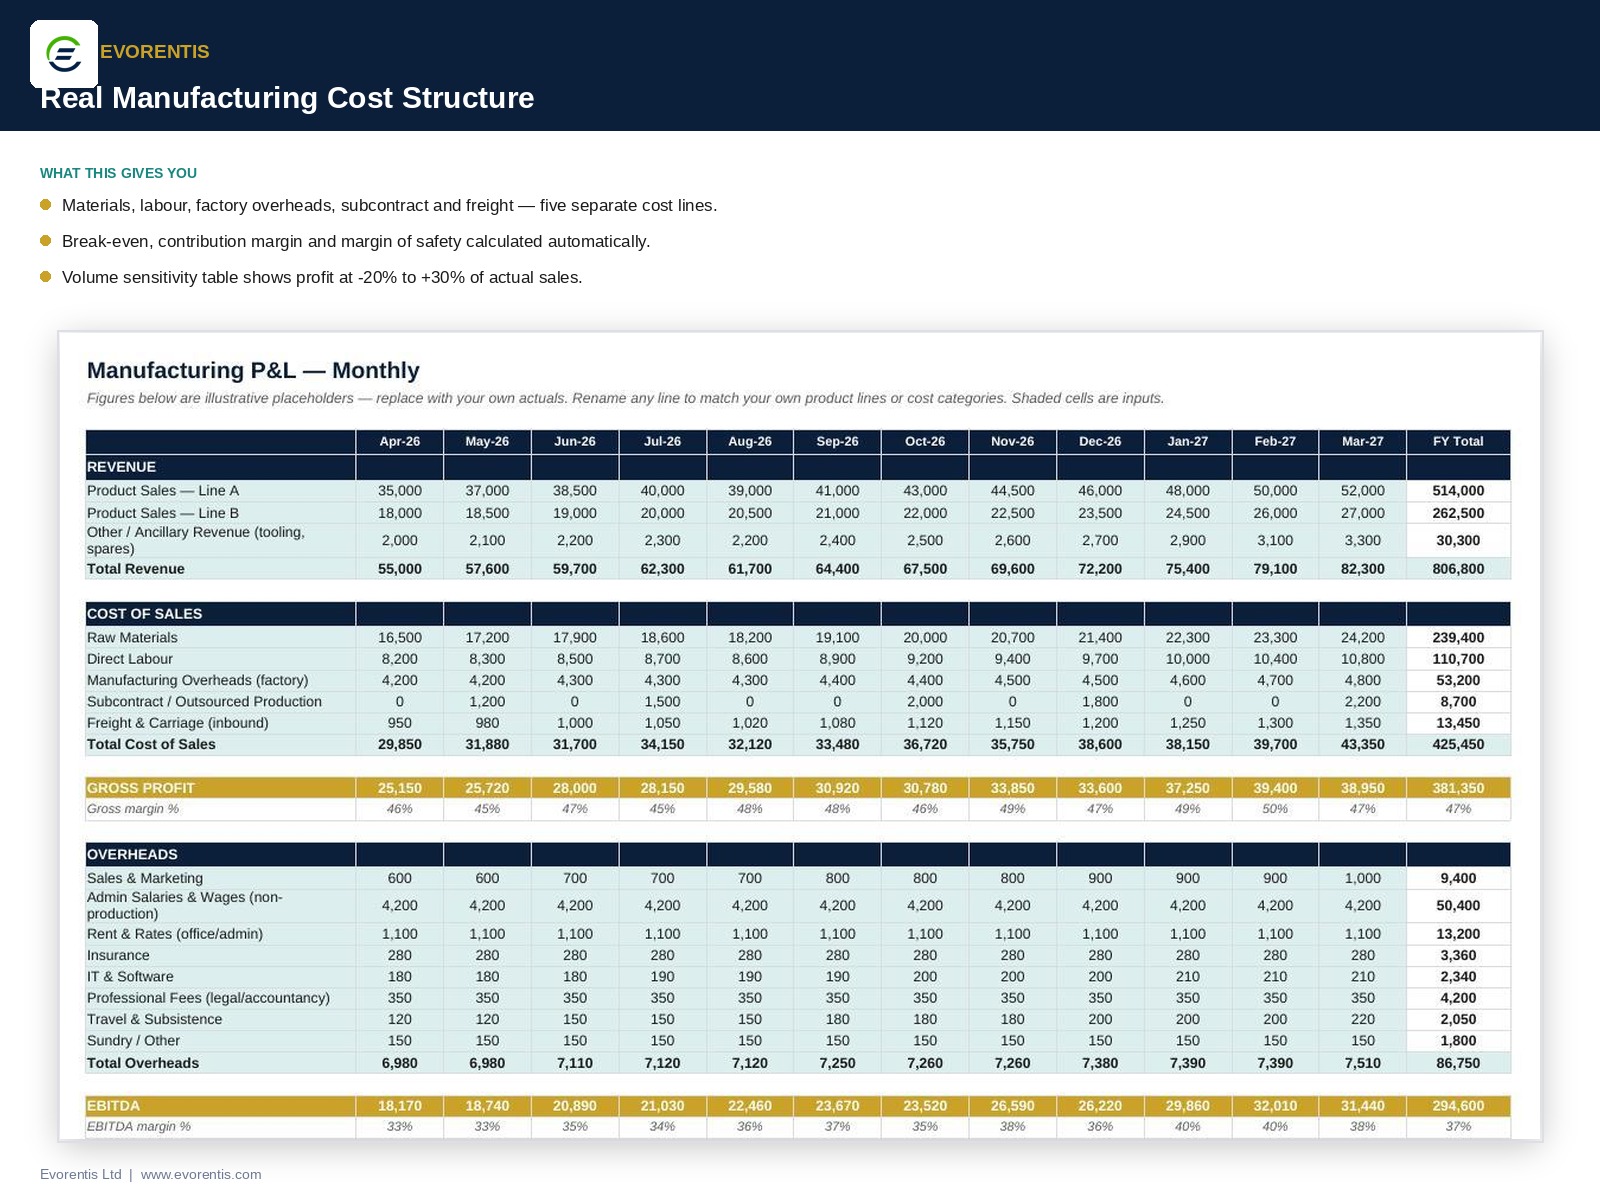Click the 'Manufacturing Overheads (factory)' label
Image resolution: width=1600 pixels, height=1200 pixels.
pos(198,680)
